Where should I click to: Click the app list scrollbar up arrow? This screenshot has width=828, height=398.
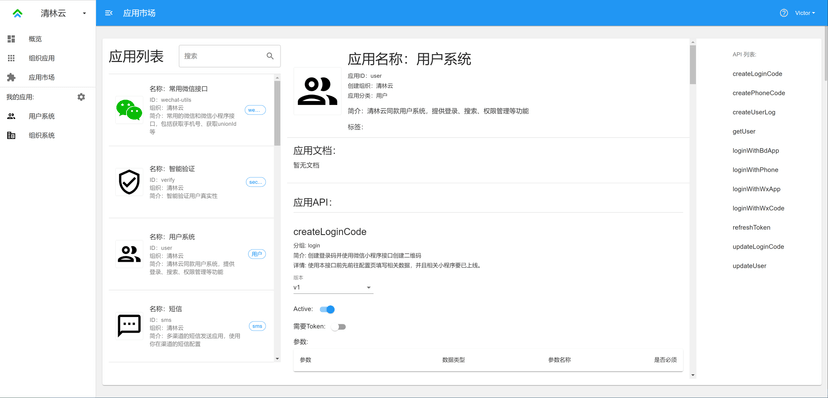[277, 78]
